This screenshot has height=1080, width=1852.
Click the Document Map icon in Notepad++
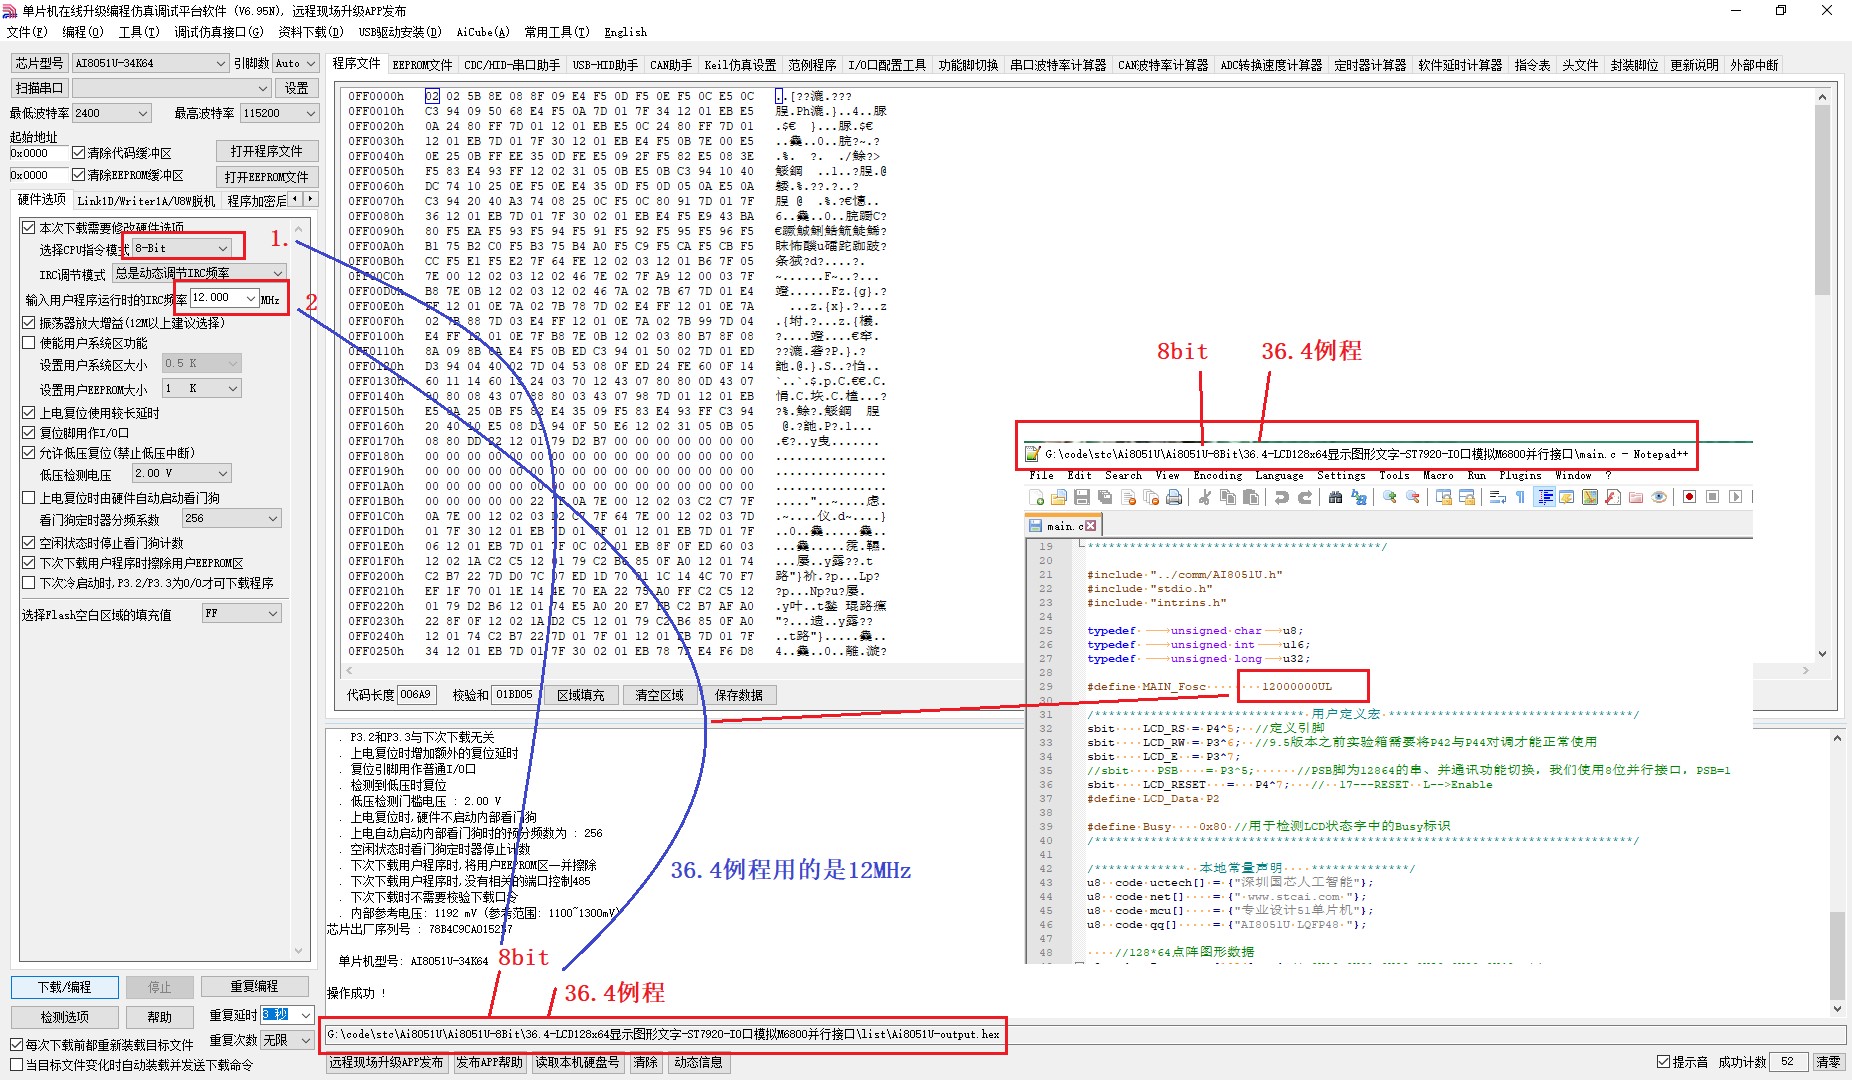click(1590, 497)
